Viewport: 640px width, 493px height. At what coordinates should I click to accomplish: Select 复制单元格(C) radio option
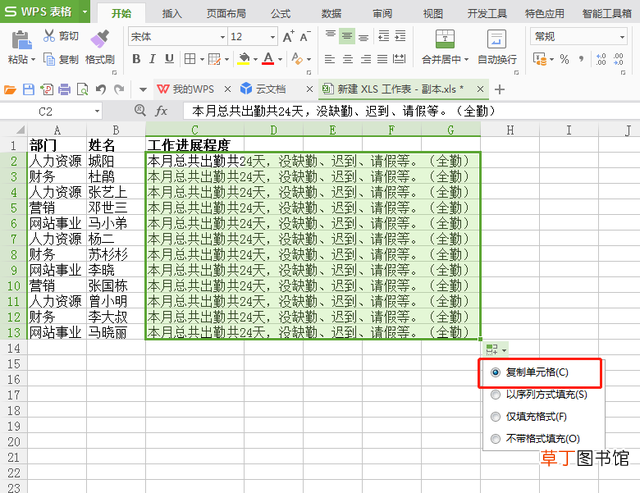pos(496,372)
